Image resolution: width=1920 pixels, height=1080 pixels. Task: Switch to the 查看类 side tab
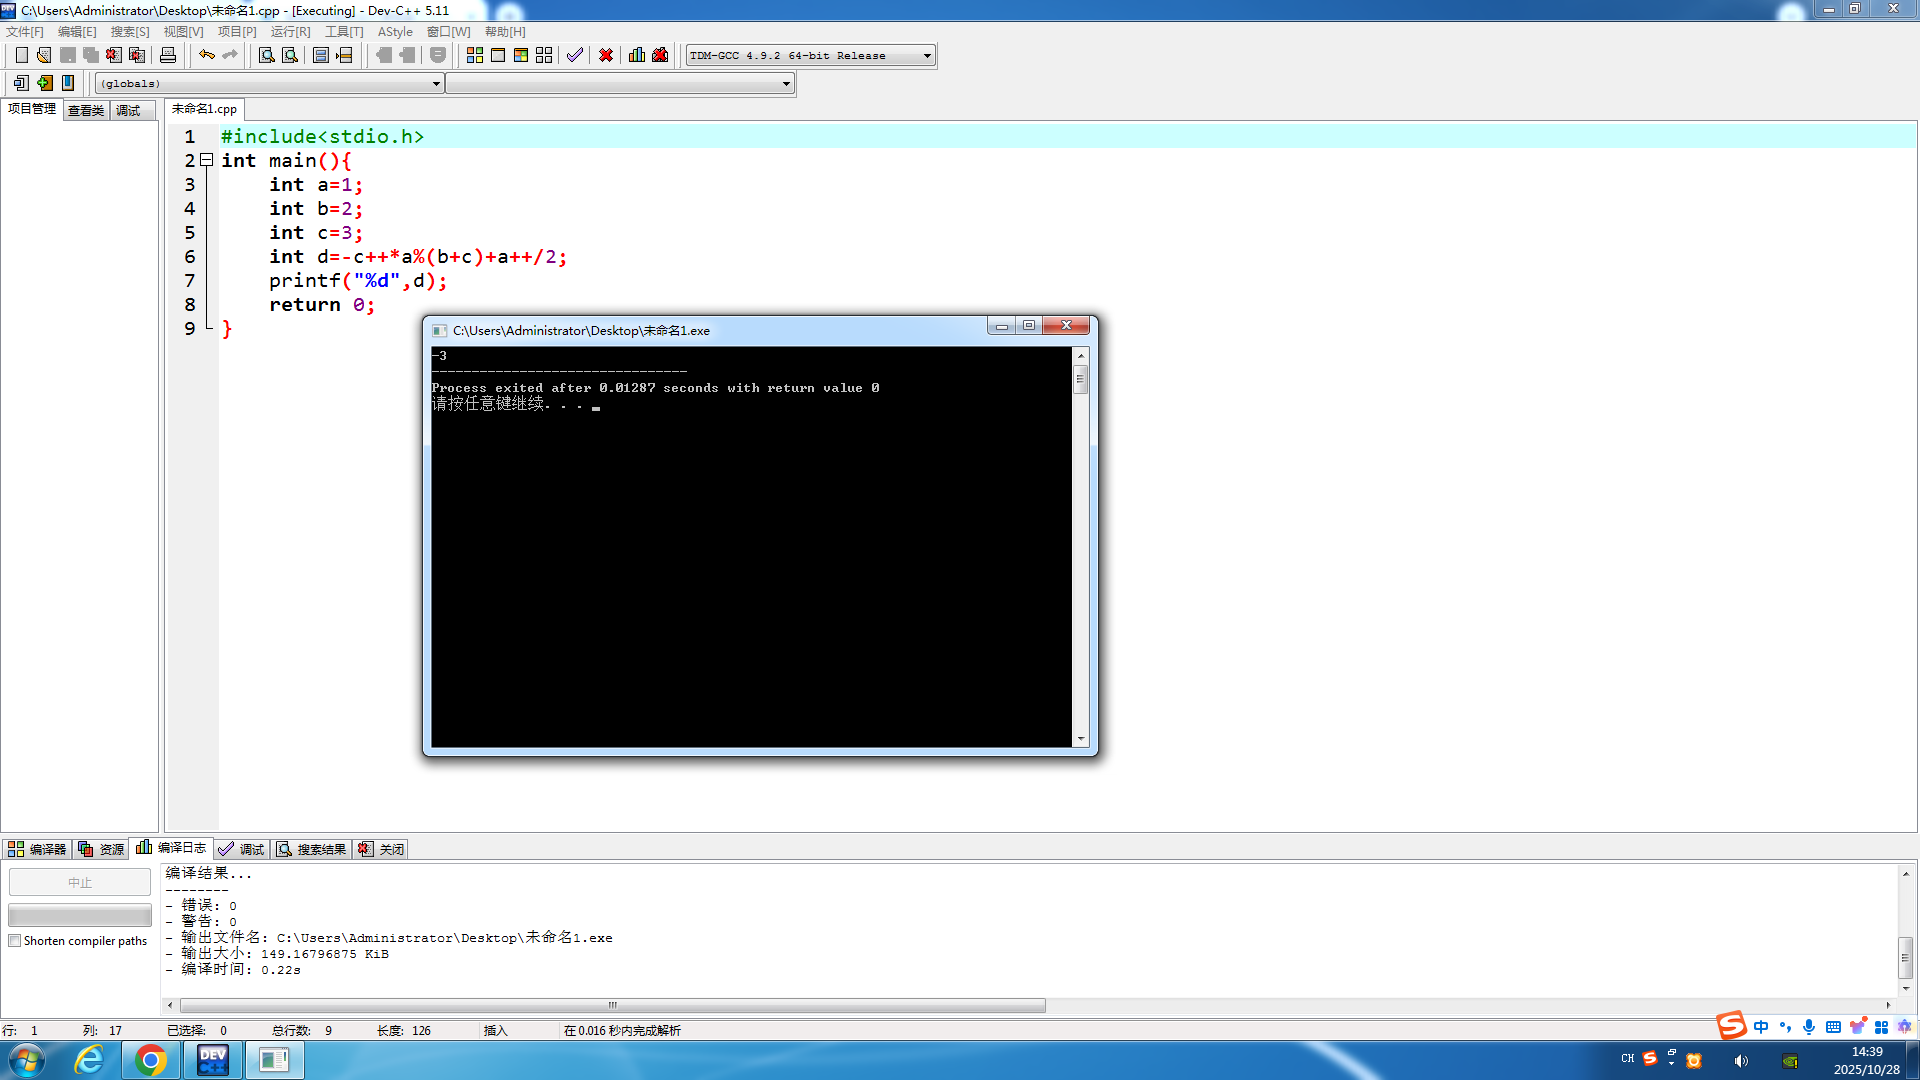coord(86,110)
